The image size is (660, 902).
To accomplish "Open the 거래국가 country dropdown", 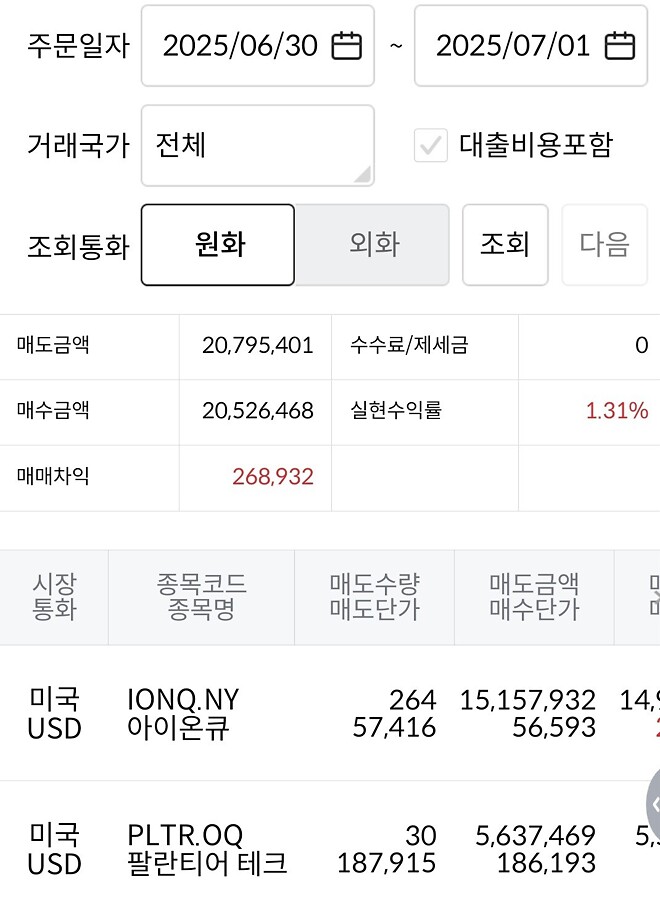I will tap(257, 144).
